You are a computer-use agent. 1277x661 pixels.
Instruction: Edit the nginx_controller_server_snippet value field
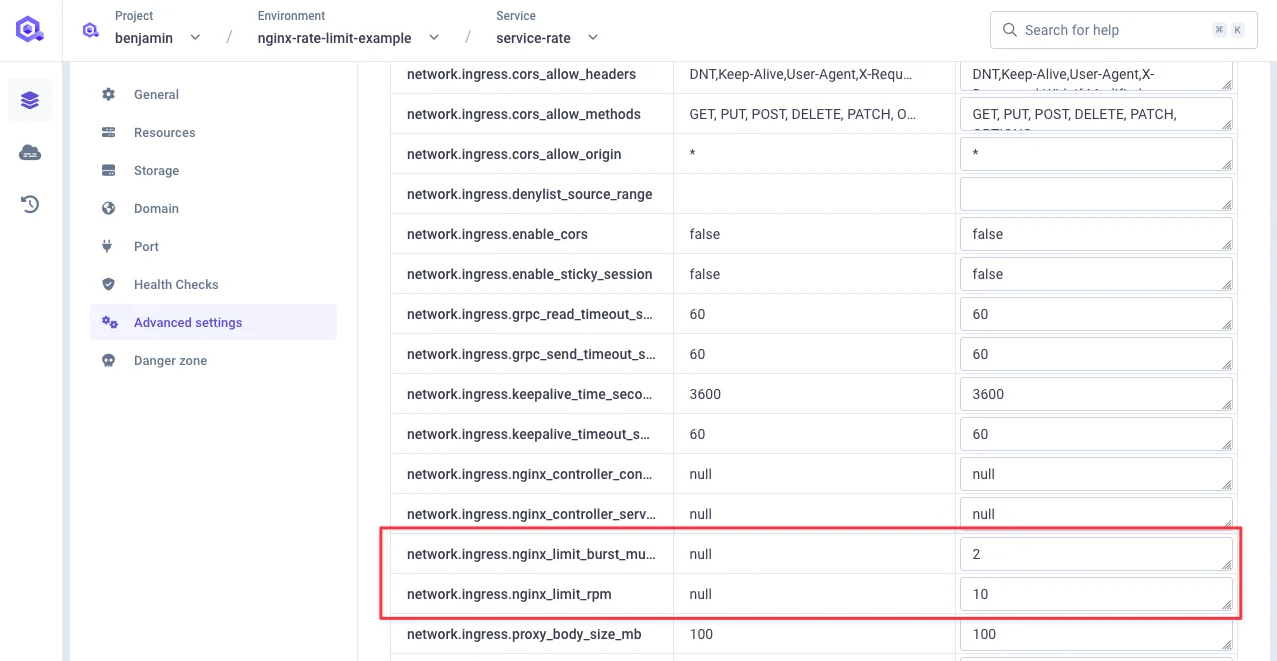(1096, 514)
